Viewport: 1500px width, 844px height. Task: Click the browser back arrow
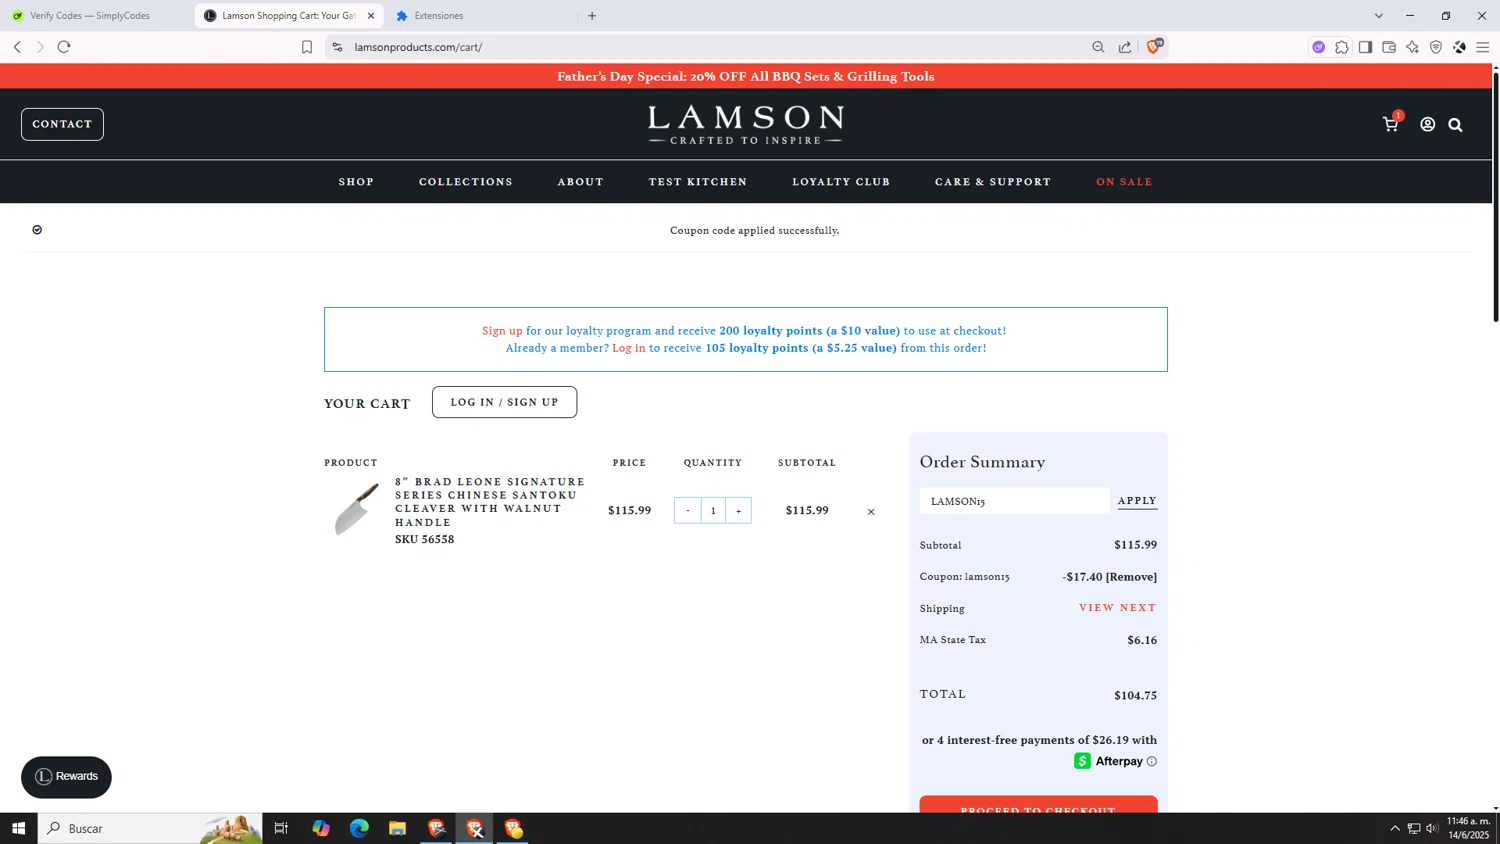pos(17,47)
